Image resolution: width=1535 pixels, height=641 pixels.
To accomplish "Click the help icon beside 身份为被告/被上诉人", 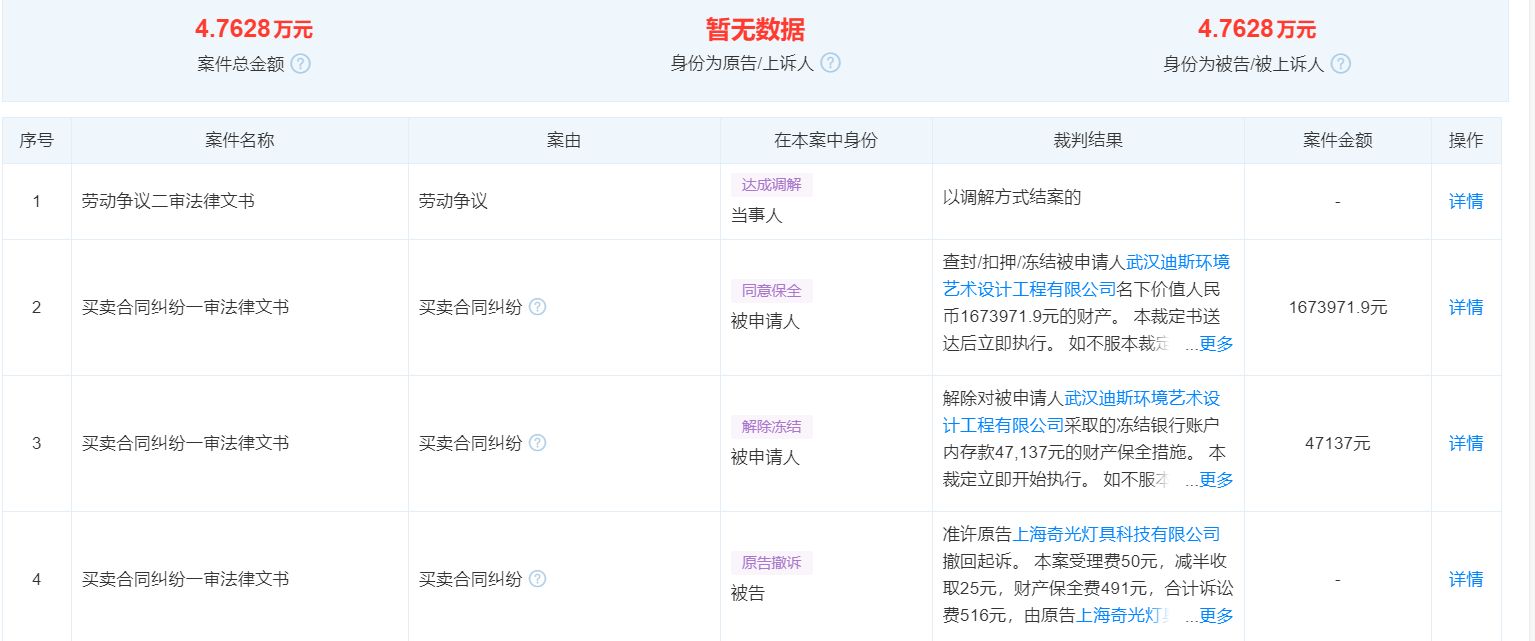I will 1343,63.
